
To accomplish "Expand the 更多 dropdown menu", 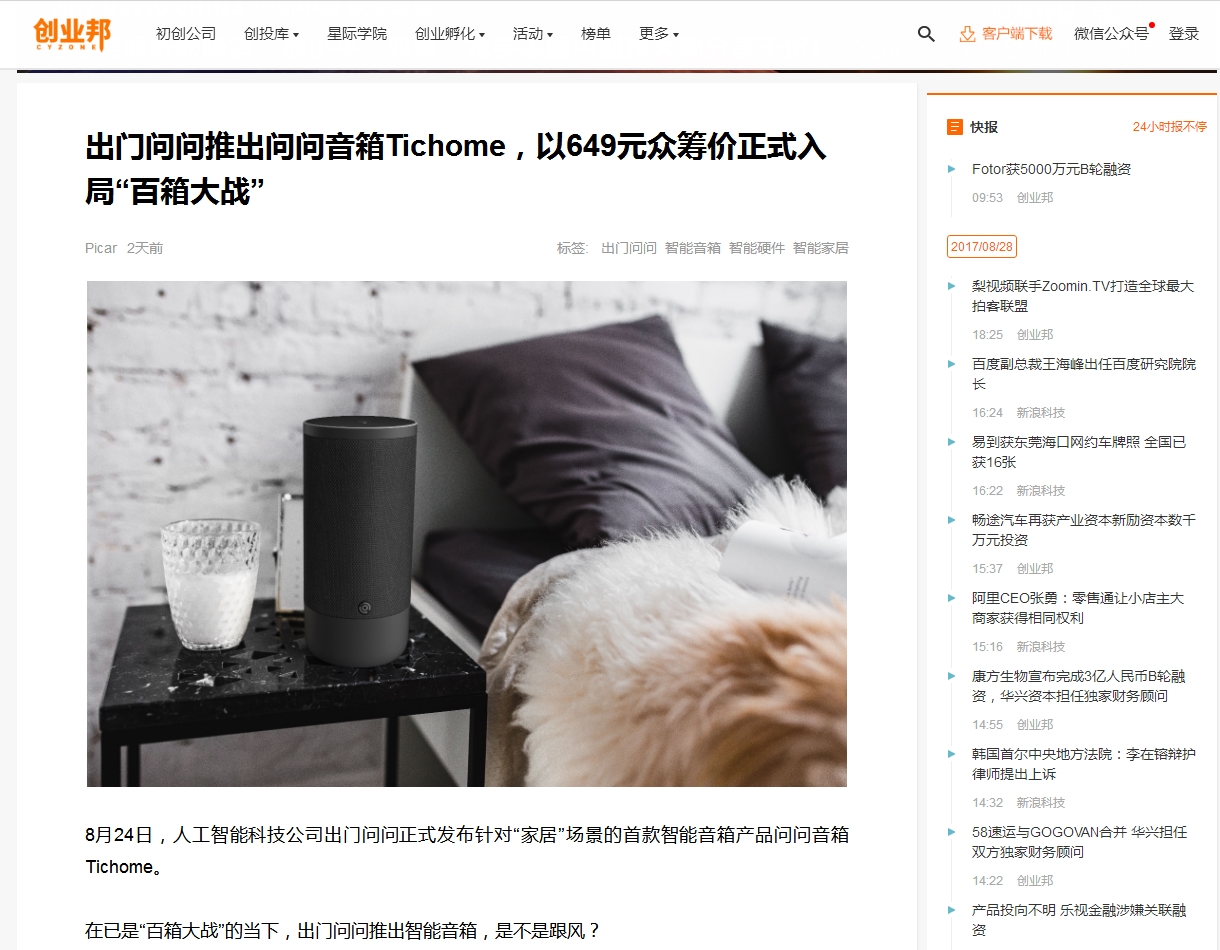I will (659, 34).
